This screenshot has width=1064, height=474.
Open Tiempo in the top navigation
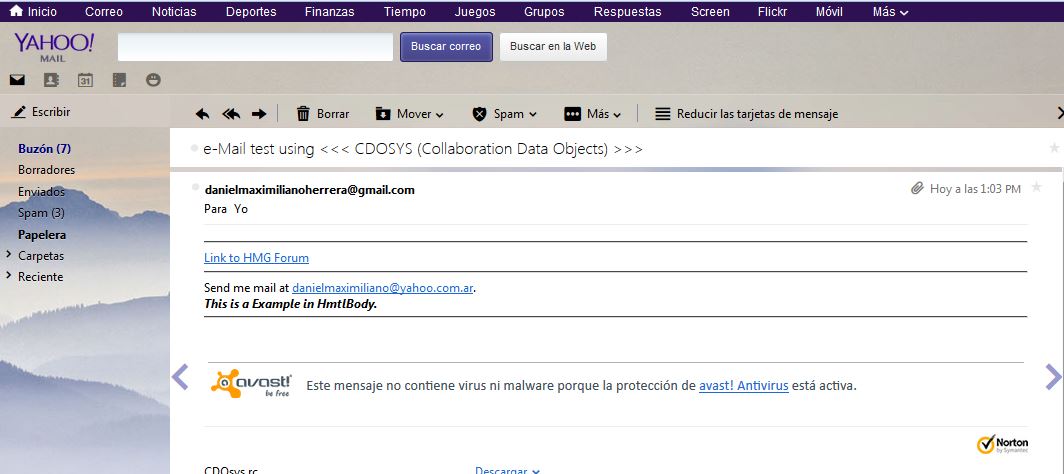404,12
